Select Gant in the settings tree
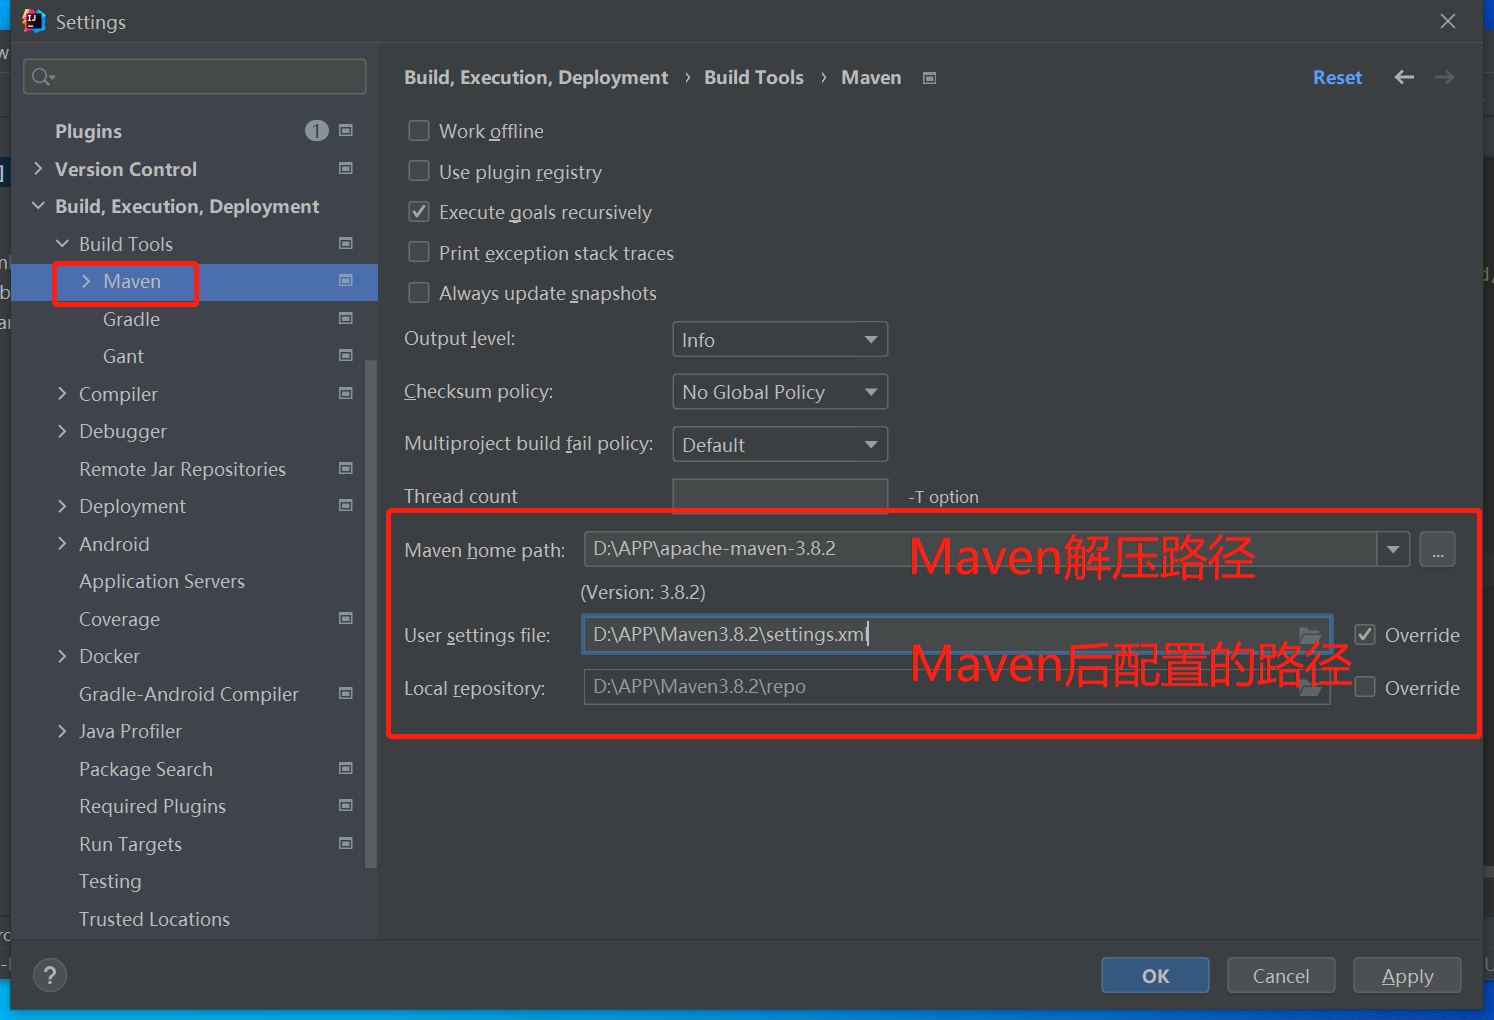 click(x=123, y=356)
